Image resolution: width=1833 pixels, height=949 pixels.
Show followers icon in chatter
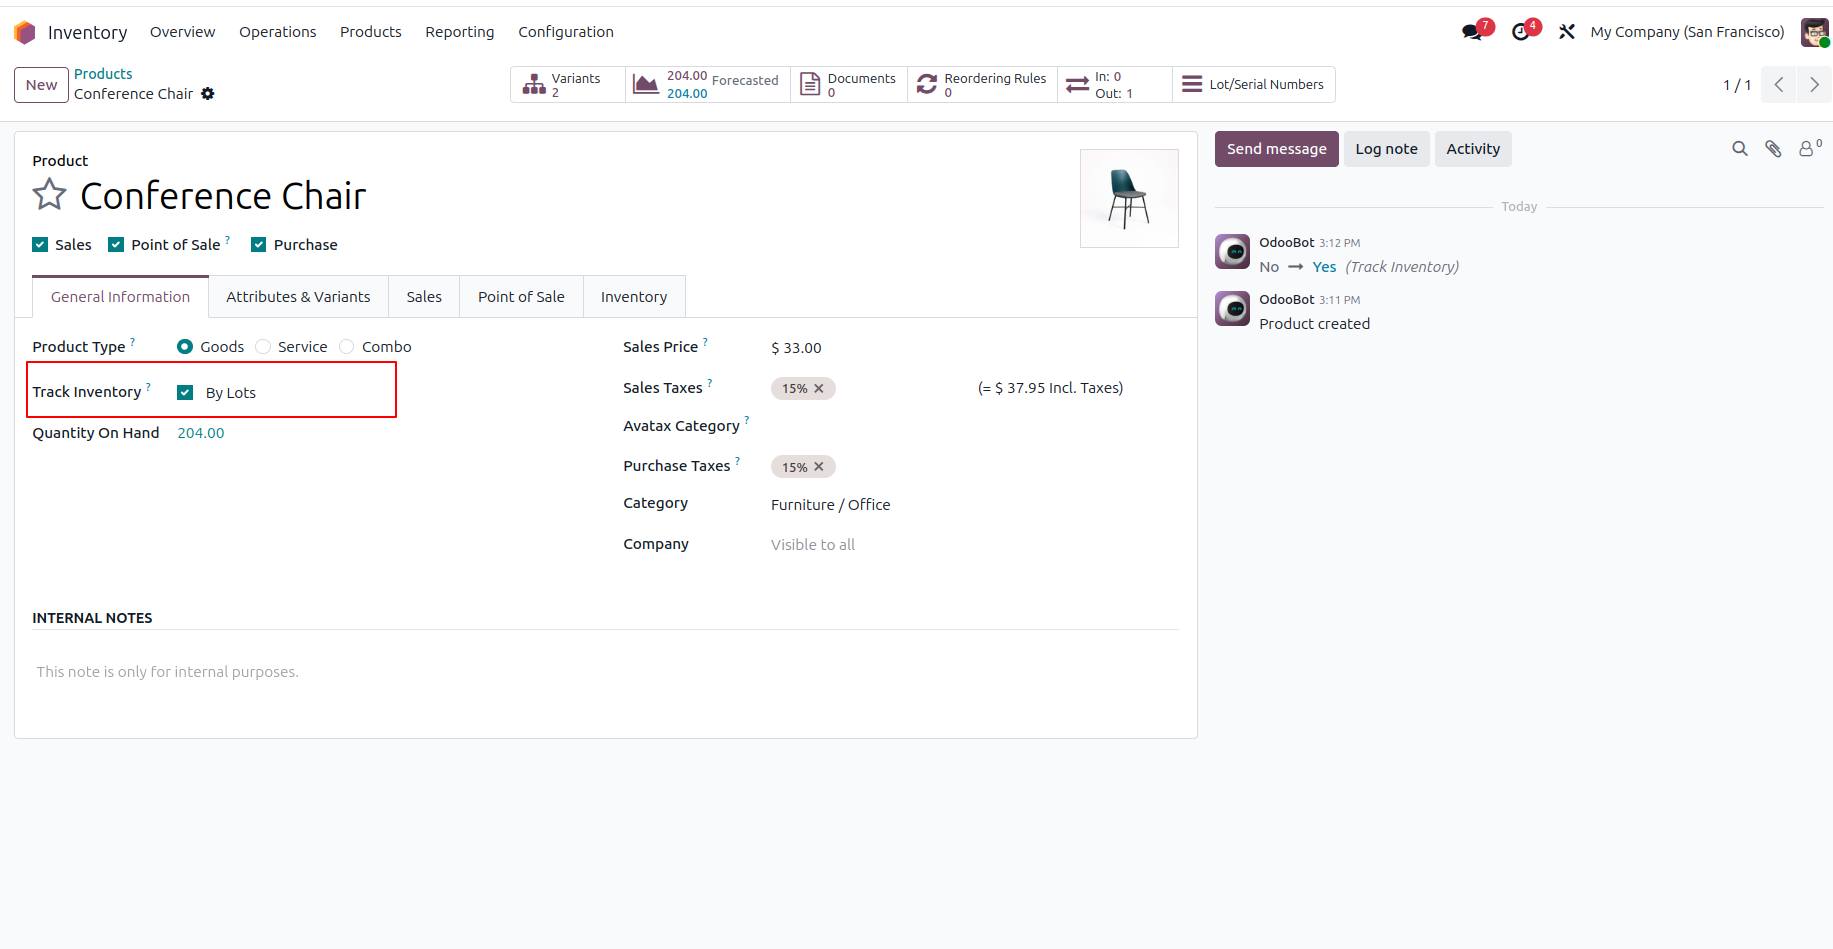pos(1809,148)
